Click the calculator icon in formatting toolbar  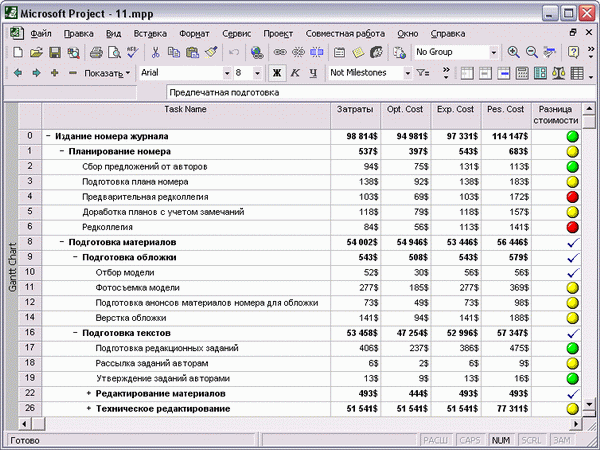(x=522, y=73)
